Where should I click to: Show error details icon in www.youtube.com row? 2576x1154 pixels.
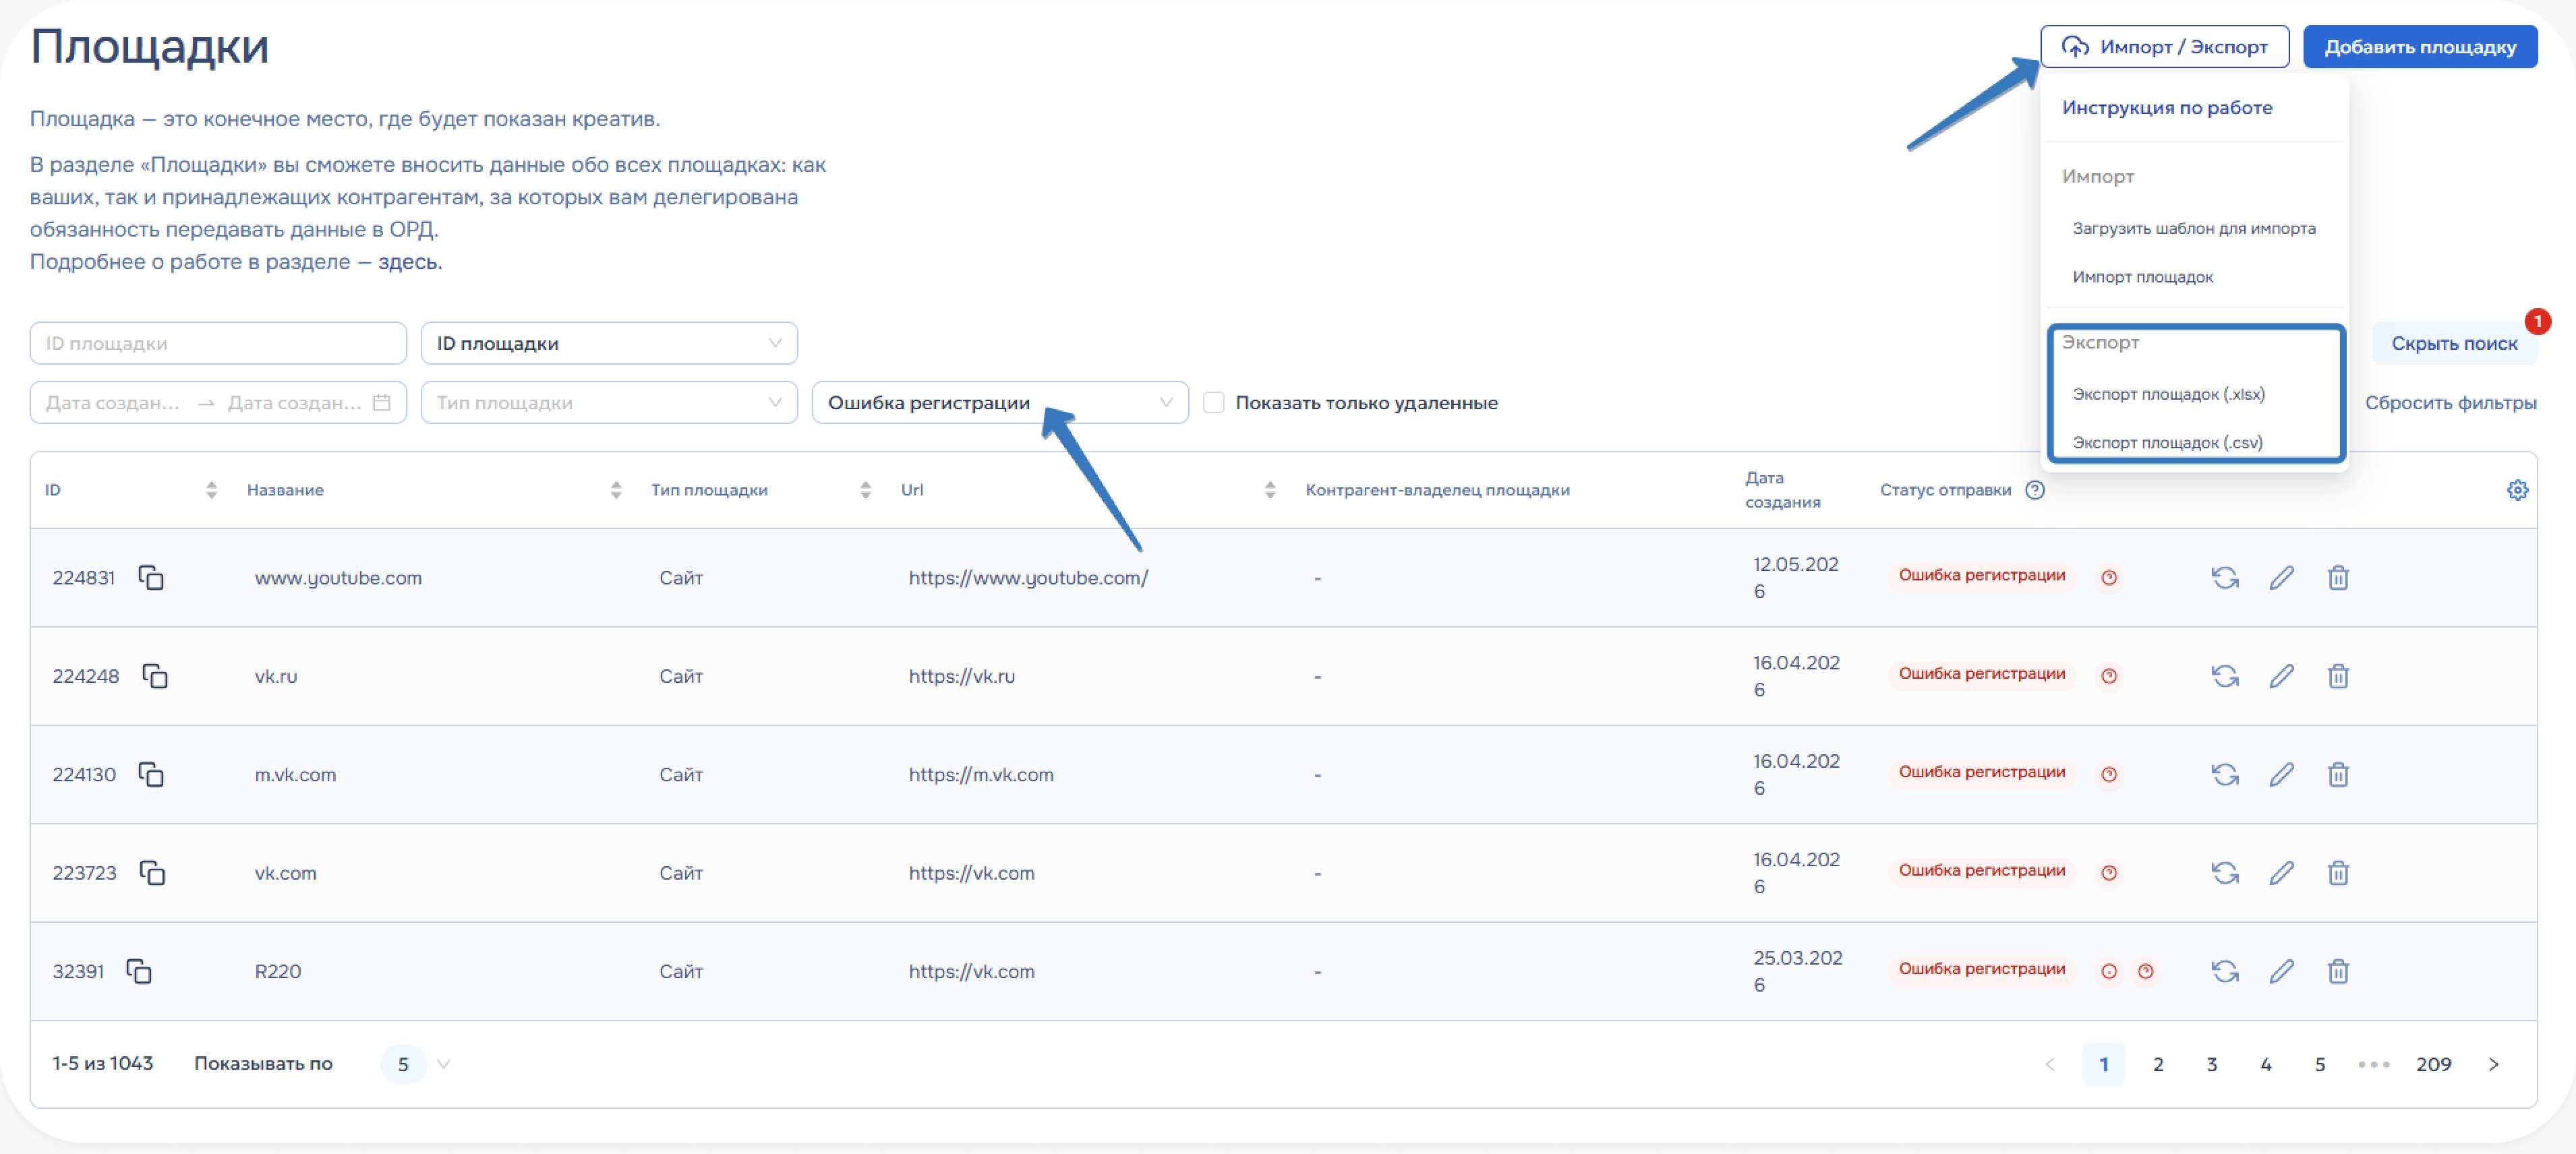pos(2109,577)
